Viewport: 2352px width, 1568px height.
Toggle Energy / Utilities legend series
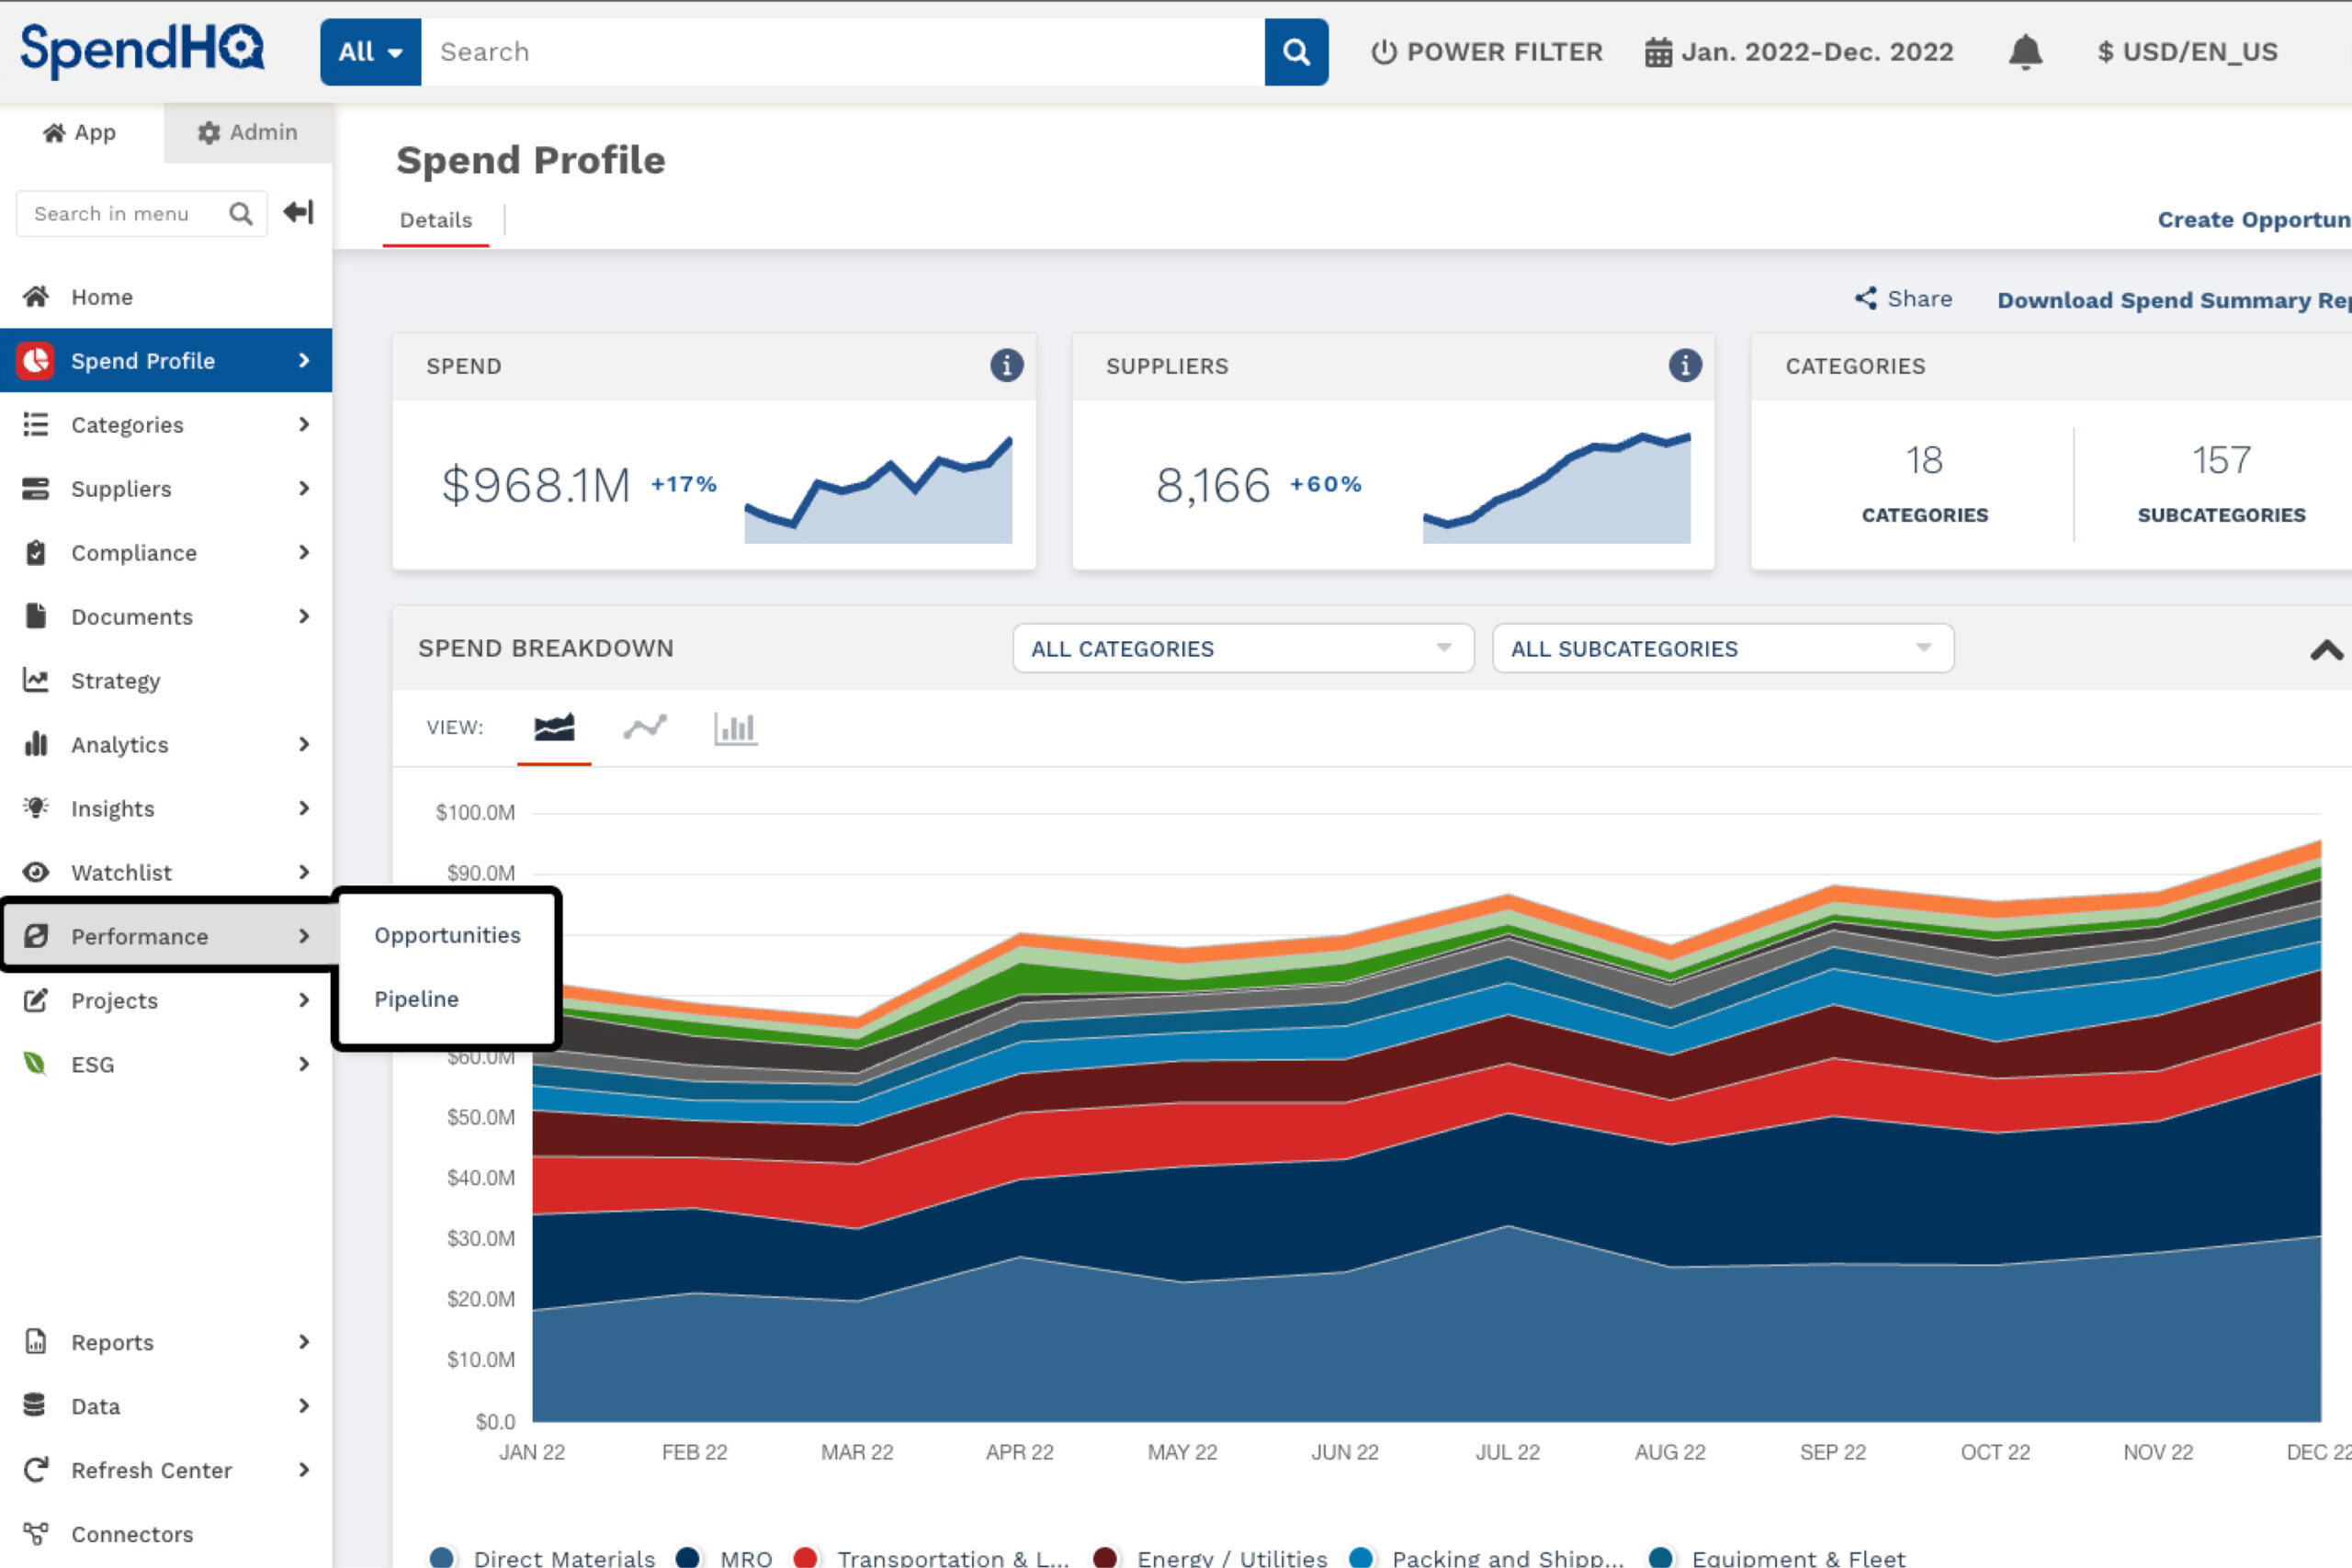[x=1231, y=1557]
